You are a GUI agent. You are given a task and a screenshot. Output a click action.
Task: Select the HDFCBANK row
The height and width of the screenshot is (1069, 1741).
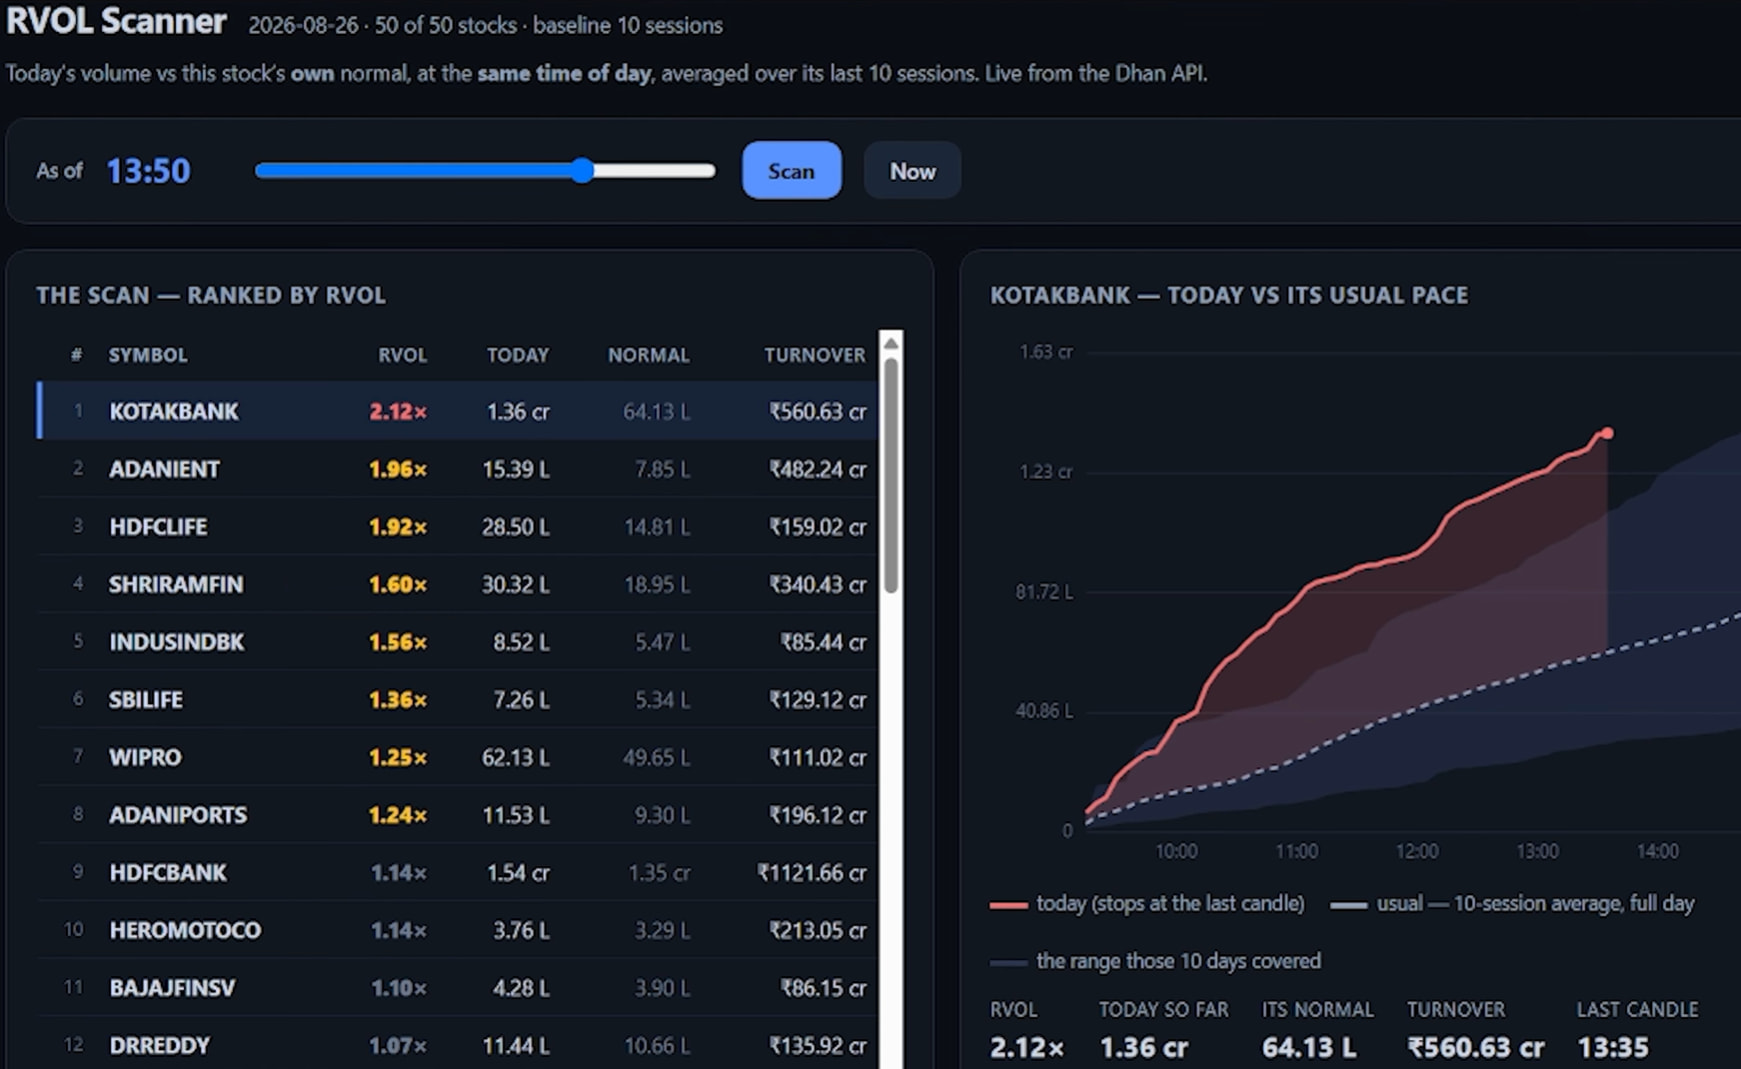coord(457,872)
